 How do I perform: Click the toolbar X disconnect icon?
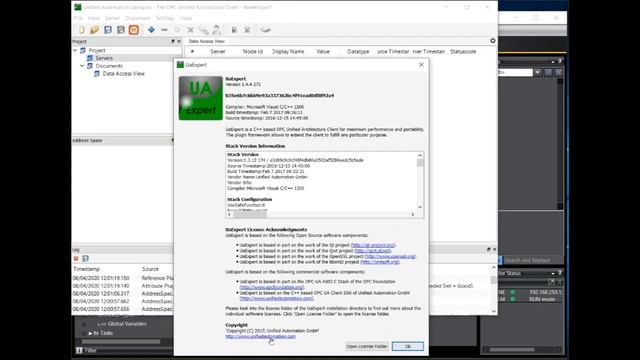190,30
